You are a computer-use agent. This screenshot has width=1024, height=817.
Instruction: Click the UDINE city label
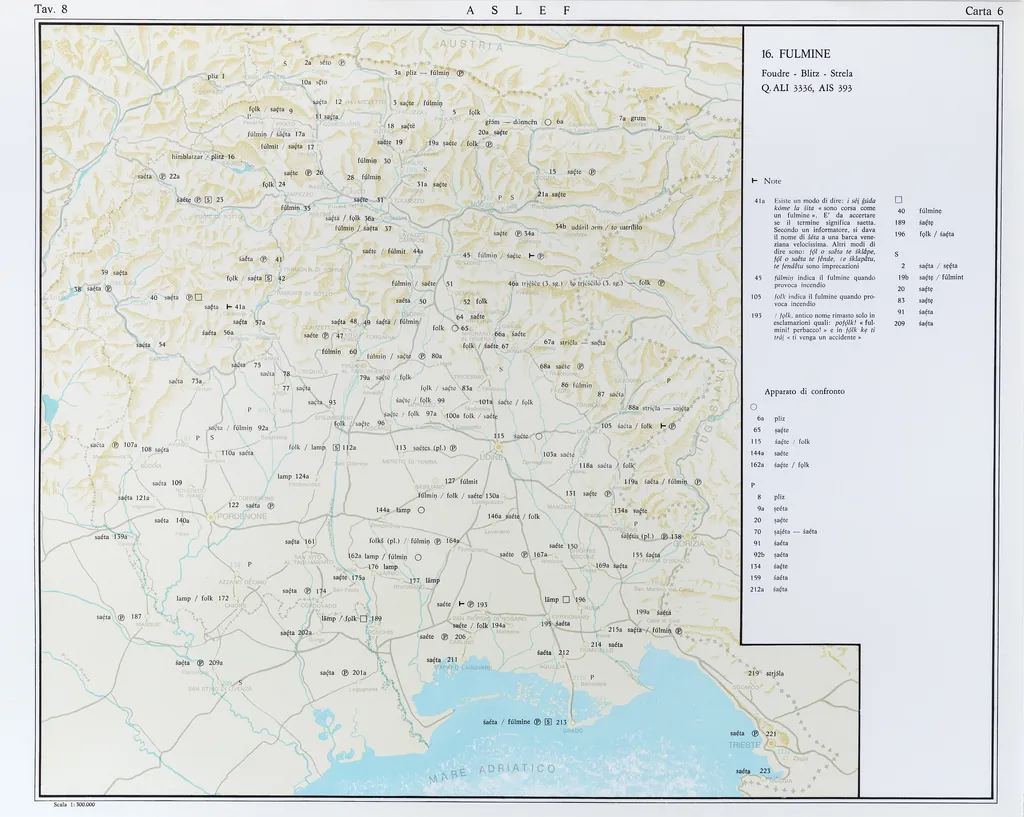490,456
